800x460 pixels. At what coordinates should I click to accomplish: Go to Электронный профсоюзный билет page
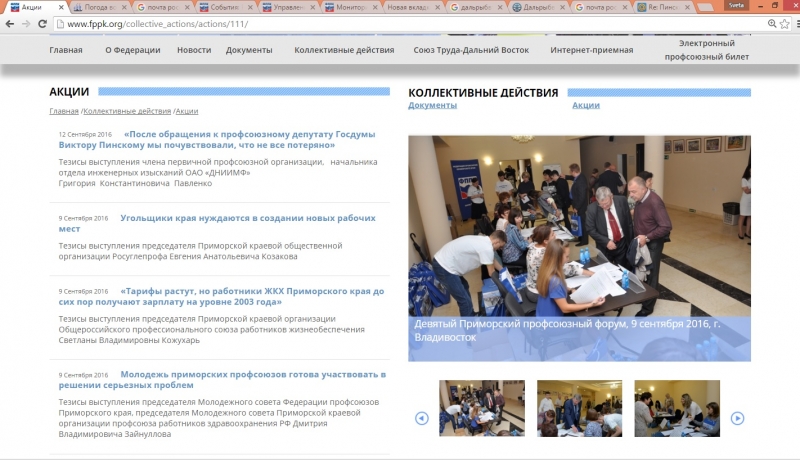pyautogui.click(x=706, y=51)
